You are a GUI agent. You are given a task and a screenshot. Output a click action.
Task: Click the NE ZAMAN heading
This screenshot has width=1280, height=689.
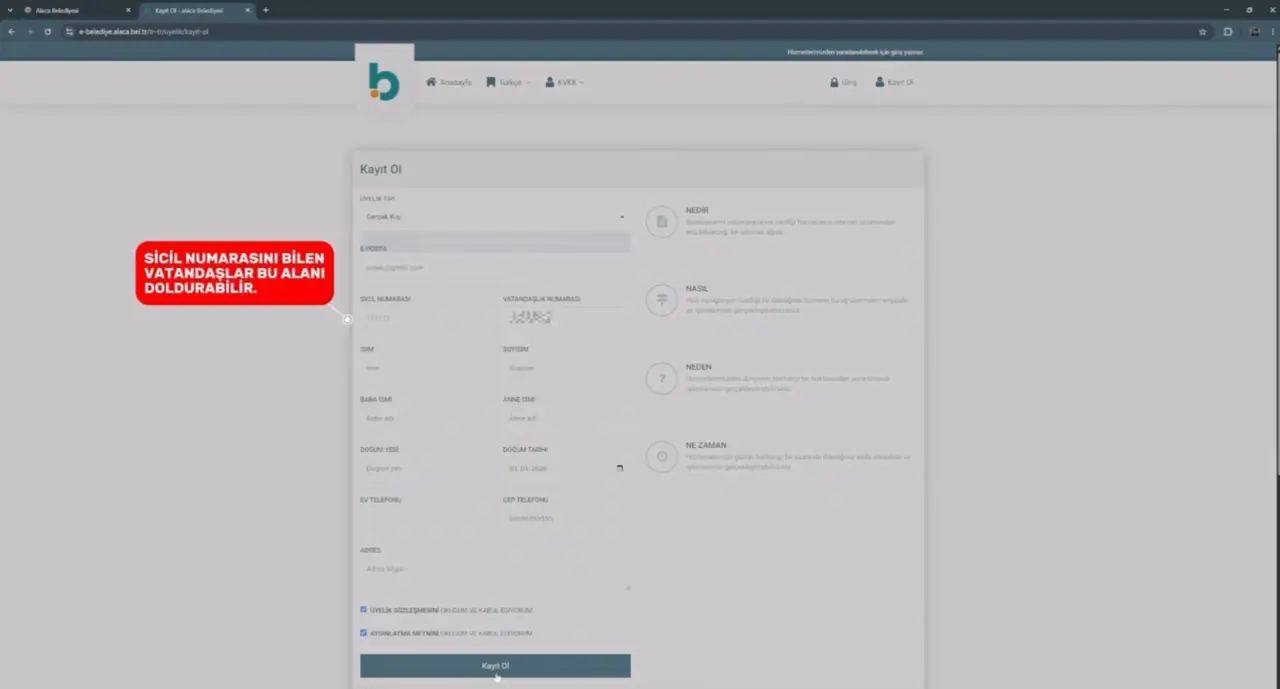706,445
